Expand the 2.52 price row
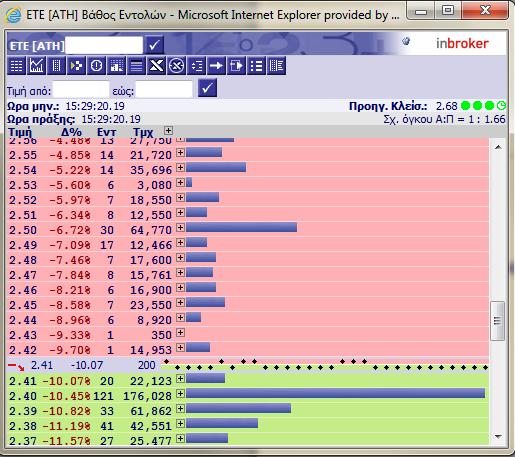 coord(180,197)
